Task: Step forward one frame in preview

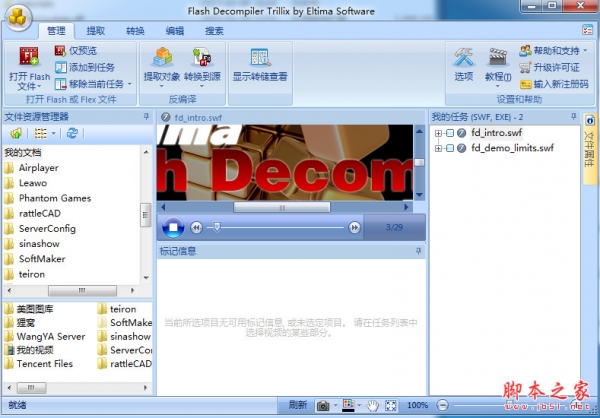Action: coord(354,228)
